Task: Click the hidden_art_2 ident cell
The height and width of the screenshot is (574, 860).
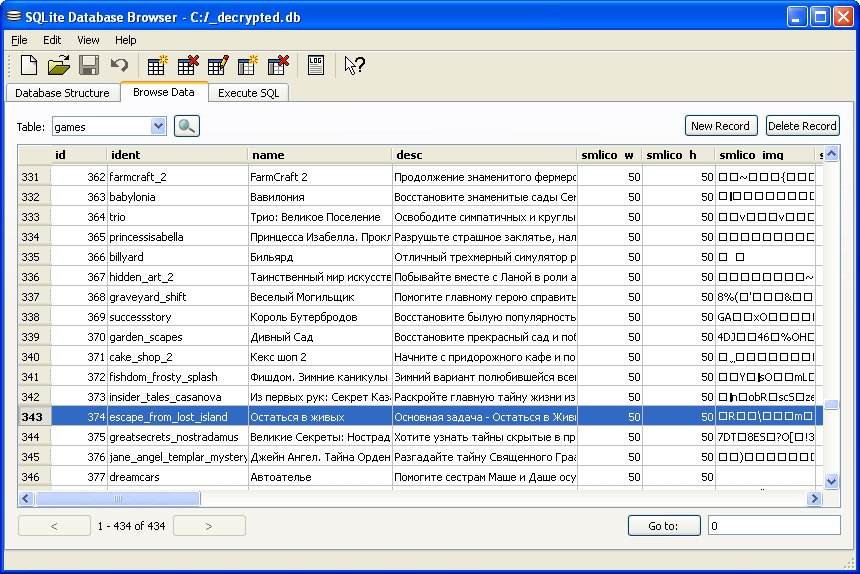Action: coord(177,277)
